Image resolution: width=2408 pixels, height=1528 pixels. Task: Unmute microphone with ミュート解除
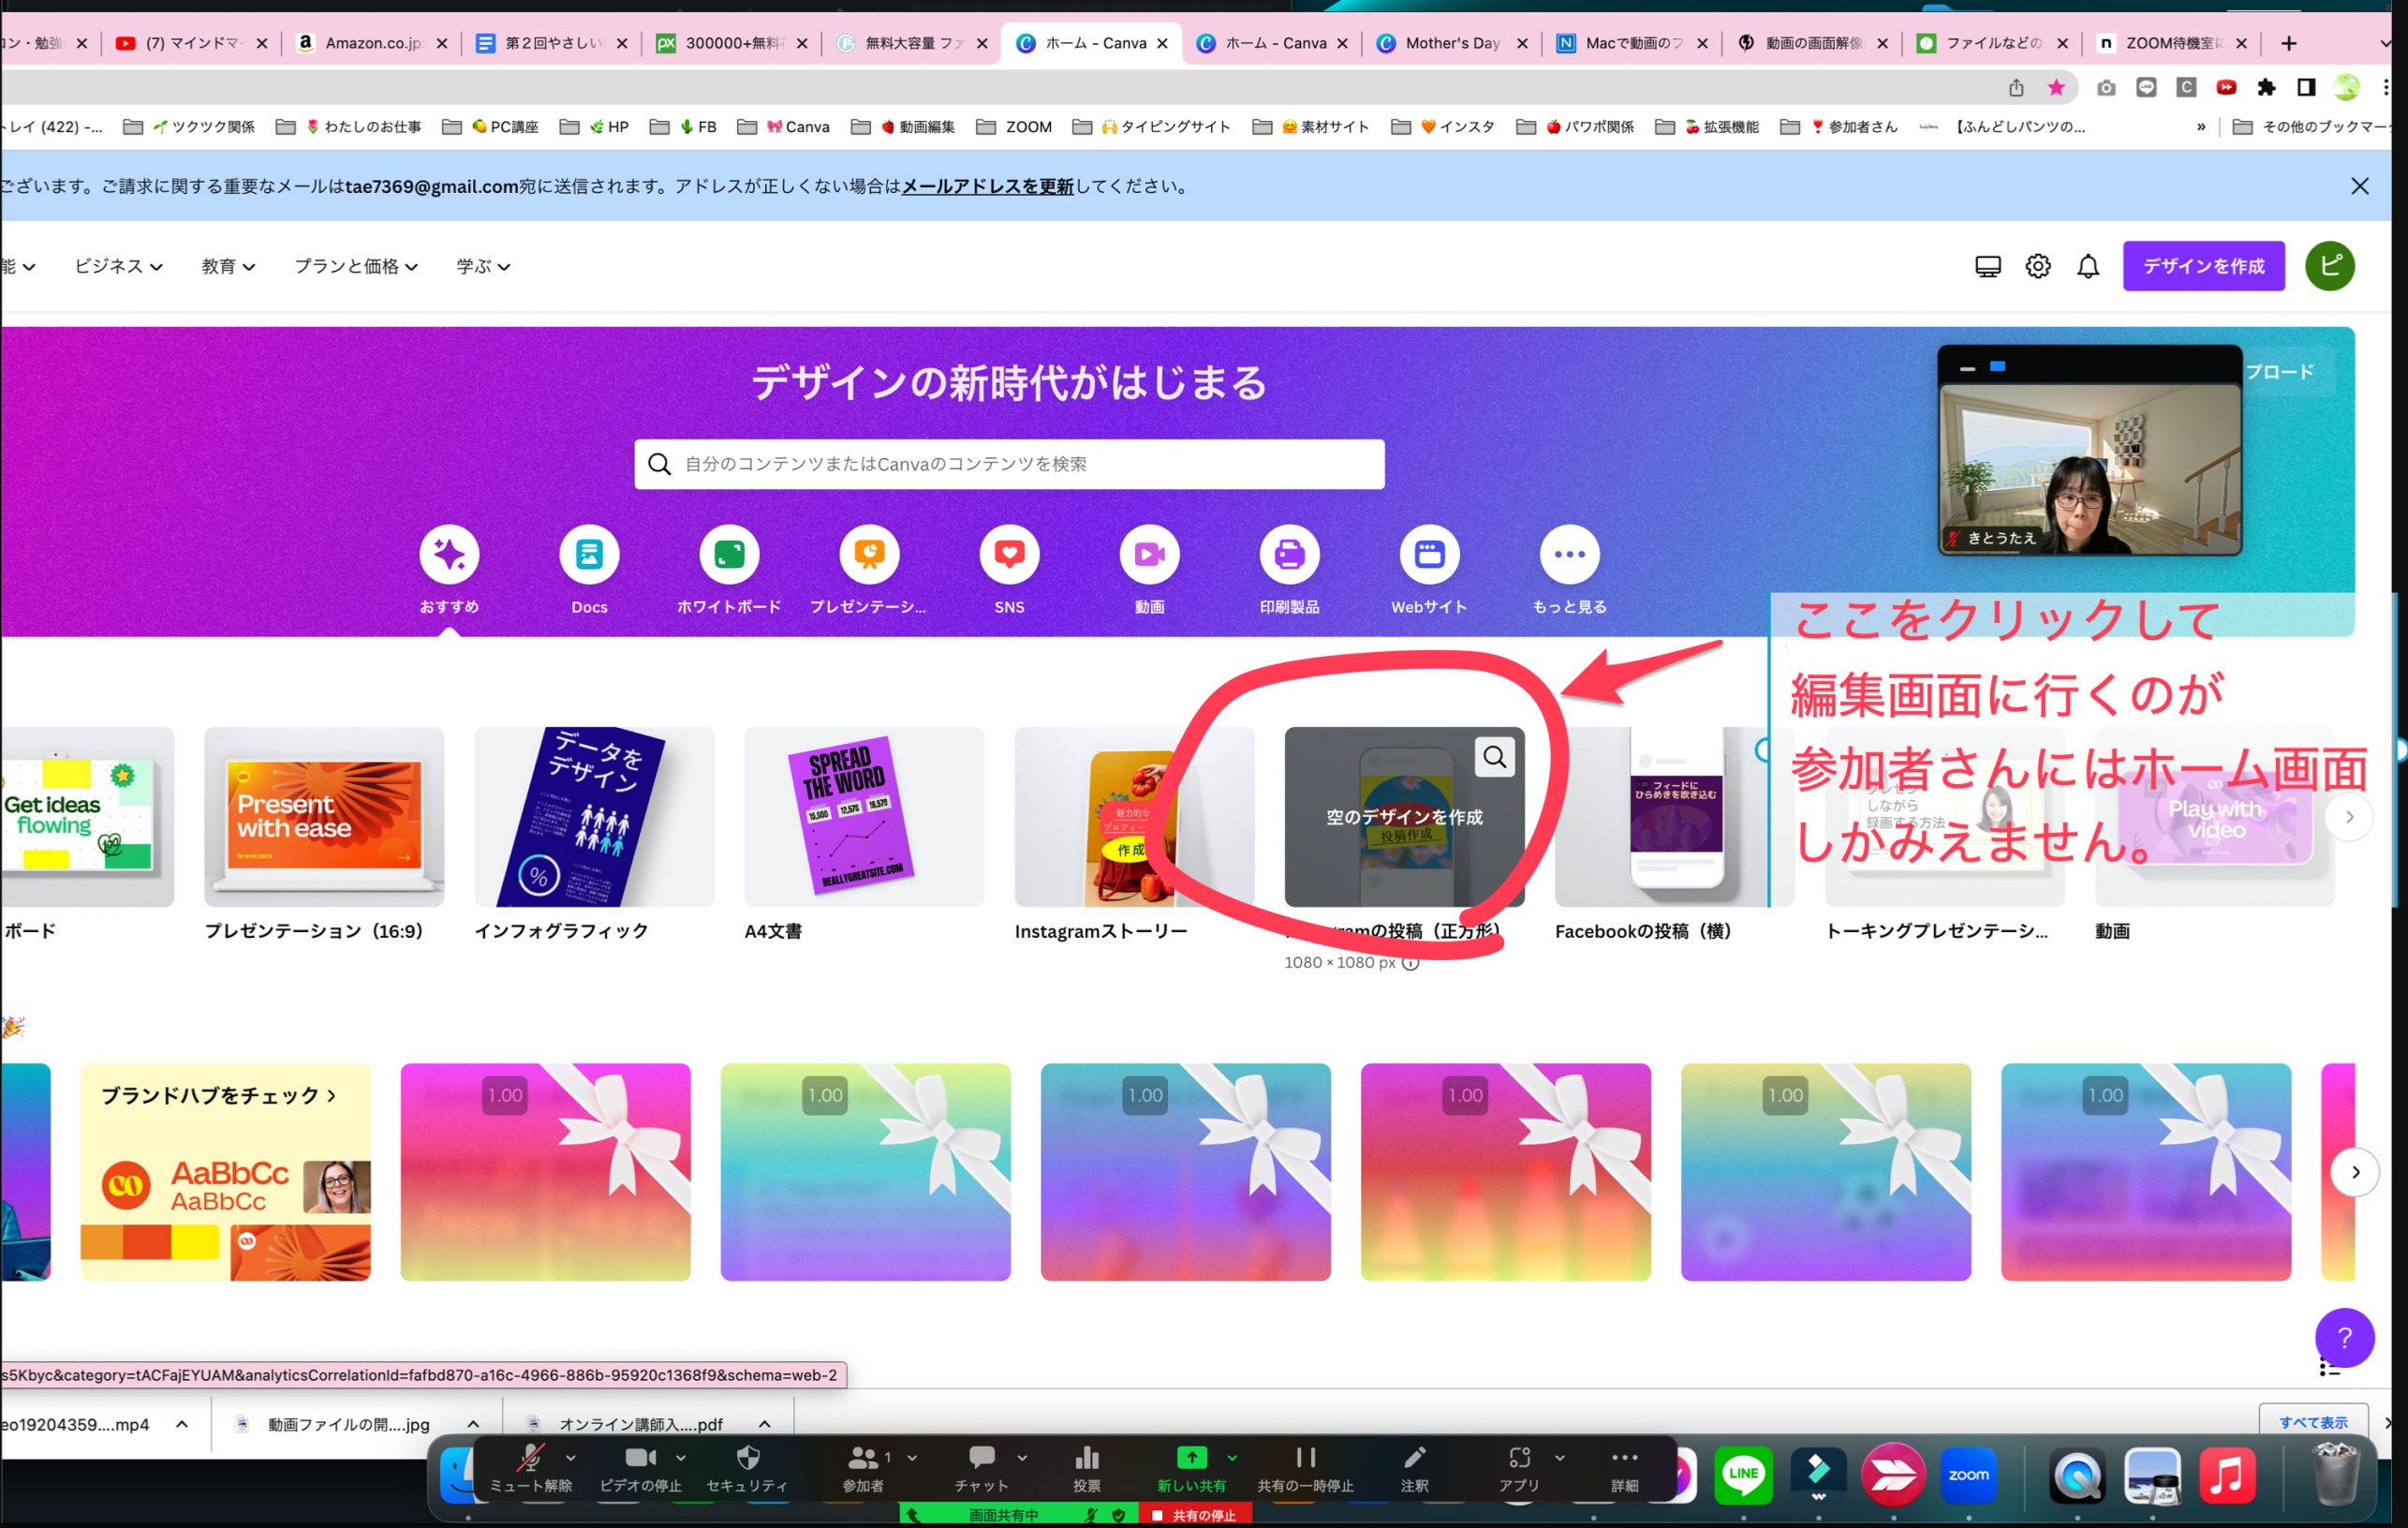click(x=530, y=1467)
